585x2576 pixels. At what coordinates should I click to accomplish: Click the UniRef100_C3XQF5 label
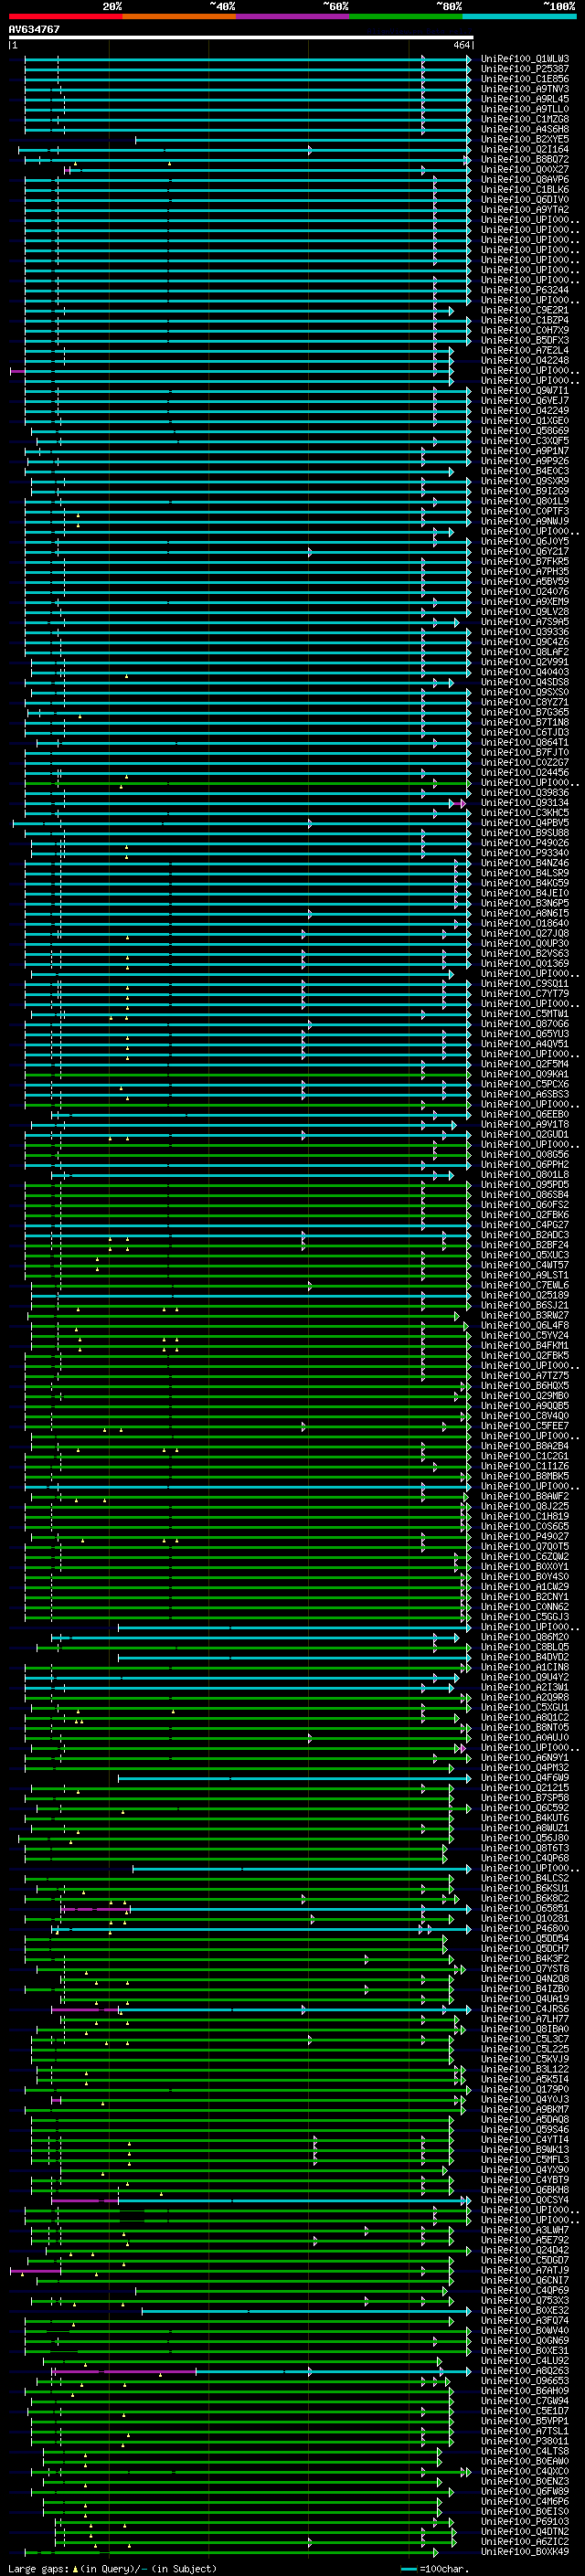(x=524, y=441)
